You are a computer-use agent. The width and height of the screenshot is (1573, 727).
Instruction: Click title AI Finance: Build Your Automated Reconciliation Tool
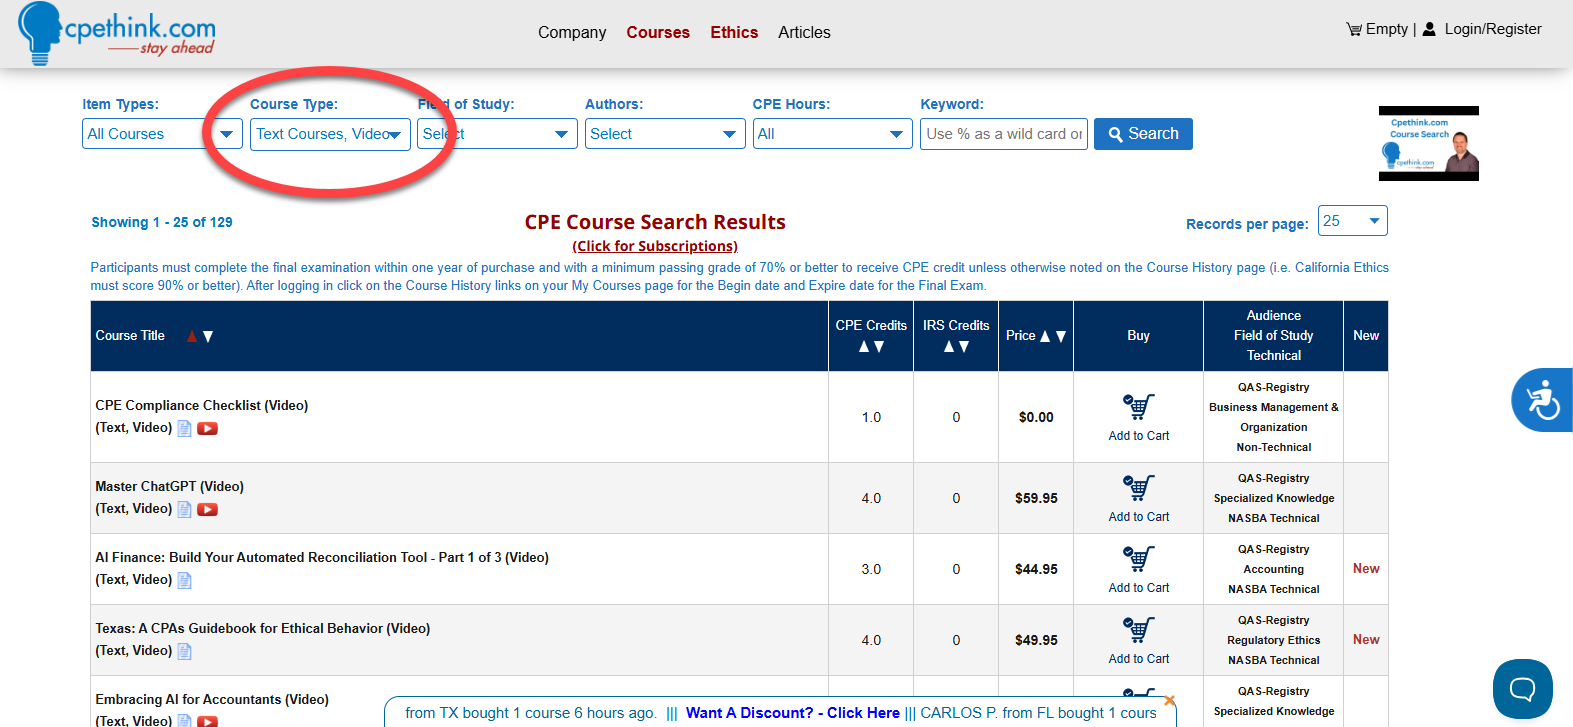[x=322, y=557]
